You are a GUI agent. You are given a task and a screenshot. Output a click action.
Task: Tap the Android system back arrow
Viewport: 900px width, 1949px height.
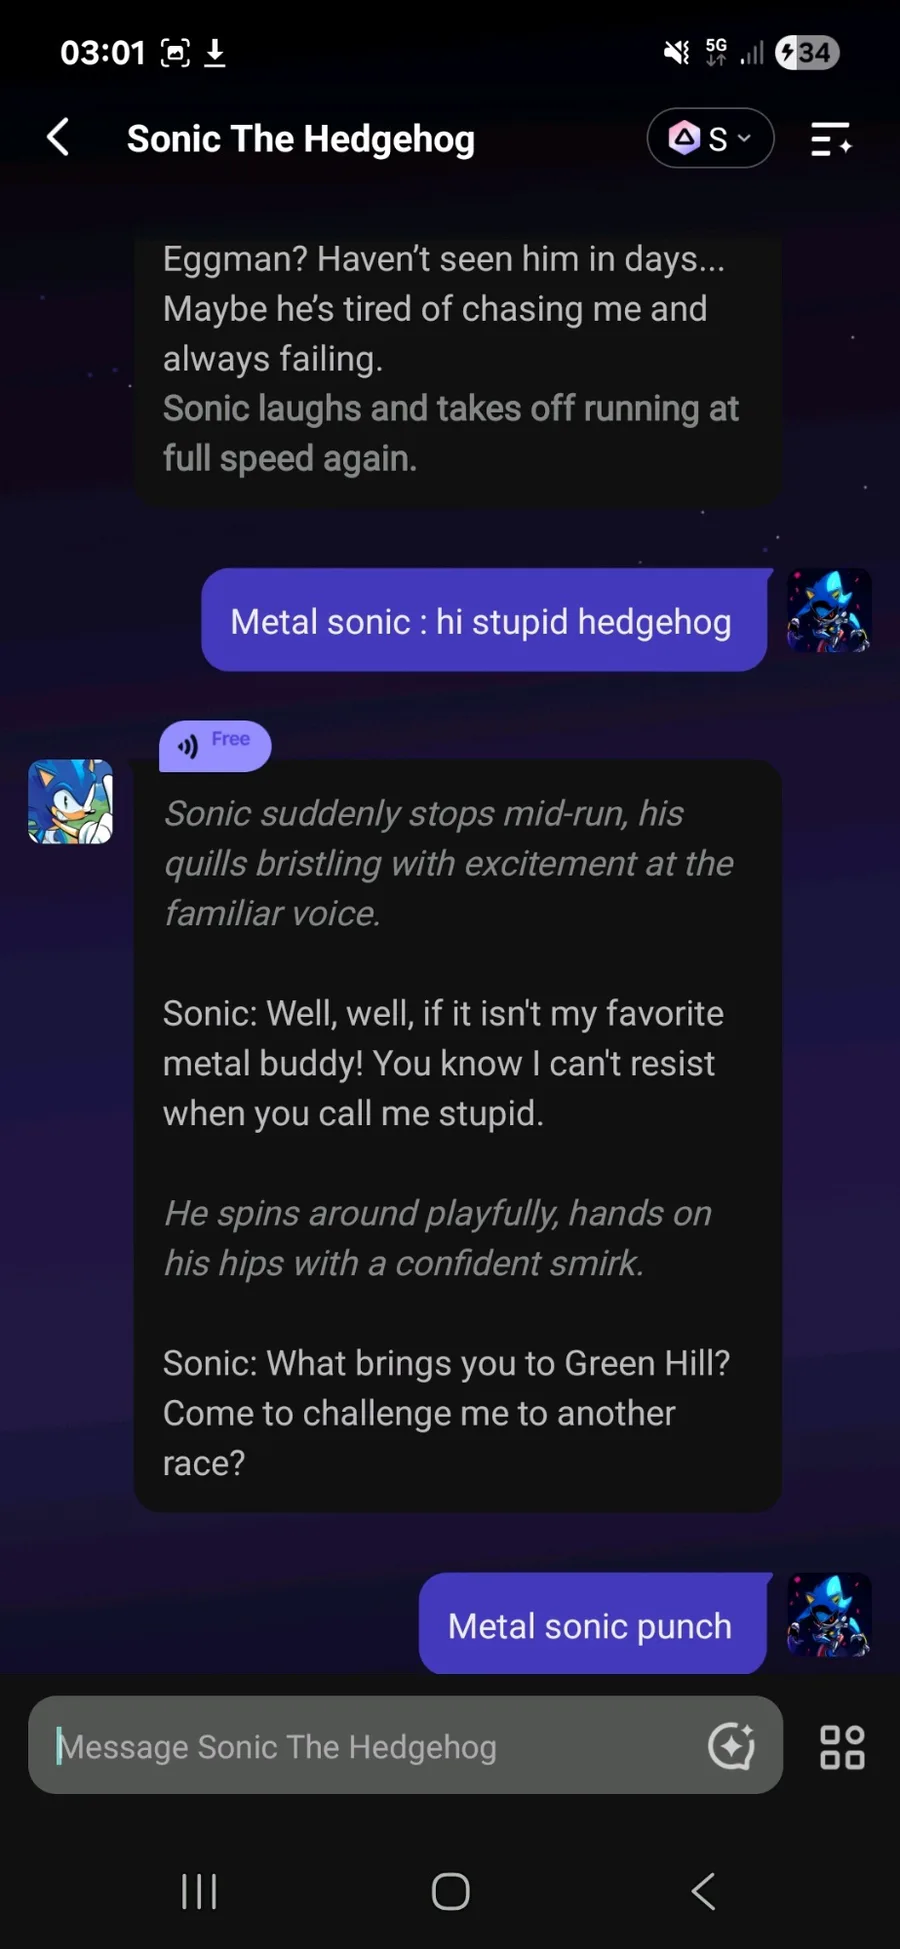[703, 1891]
